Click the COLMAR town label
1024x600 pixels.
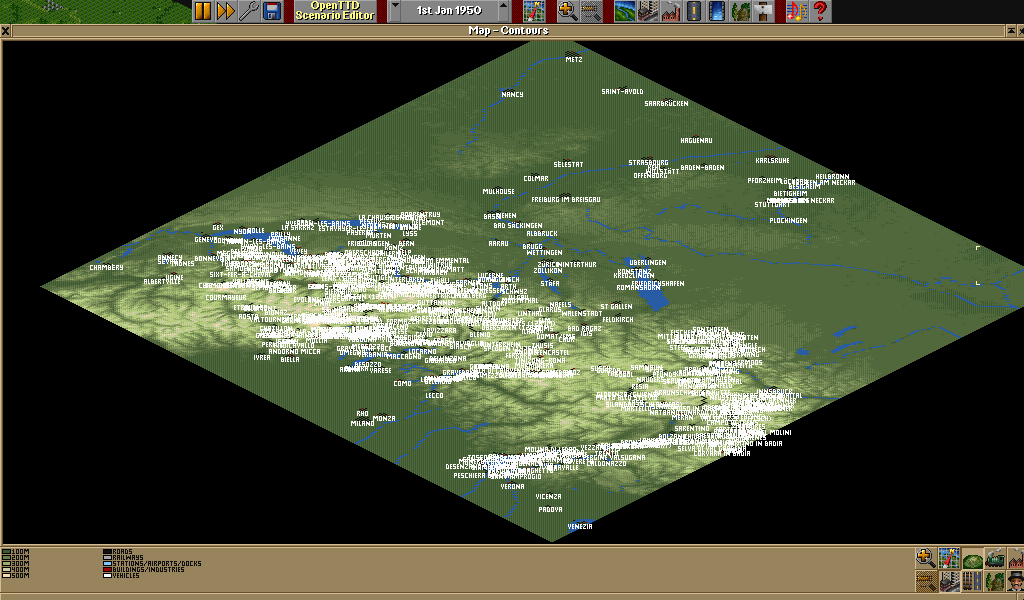(536, 178)
